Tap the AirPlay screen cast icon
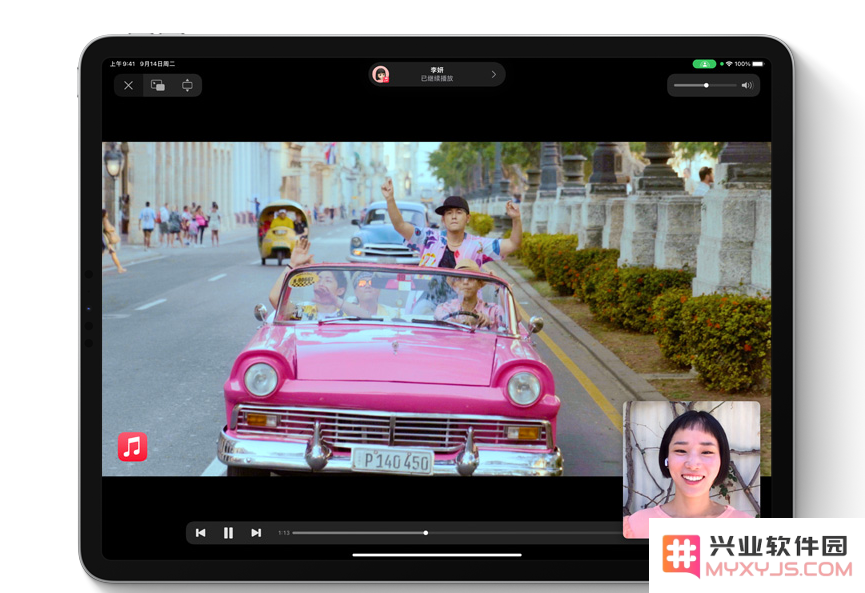Image resolution: width=865 pixels, height=593 pixels. click(x=188, y=86)
